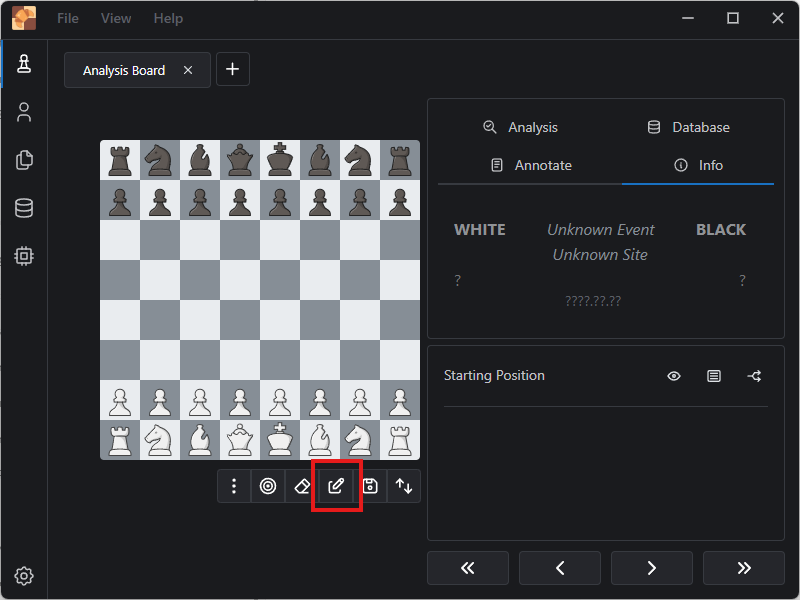Maximize the application window

click(x=733, y=18)
